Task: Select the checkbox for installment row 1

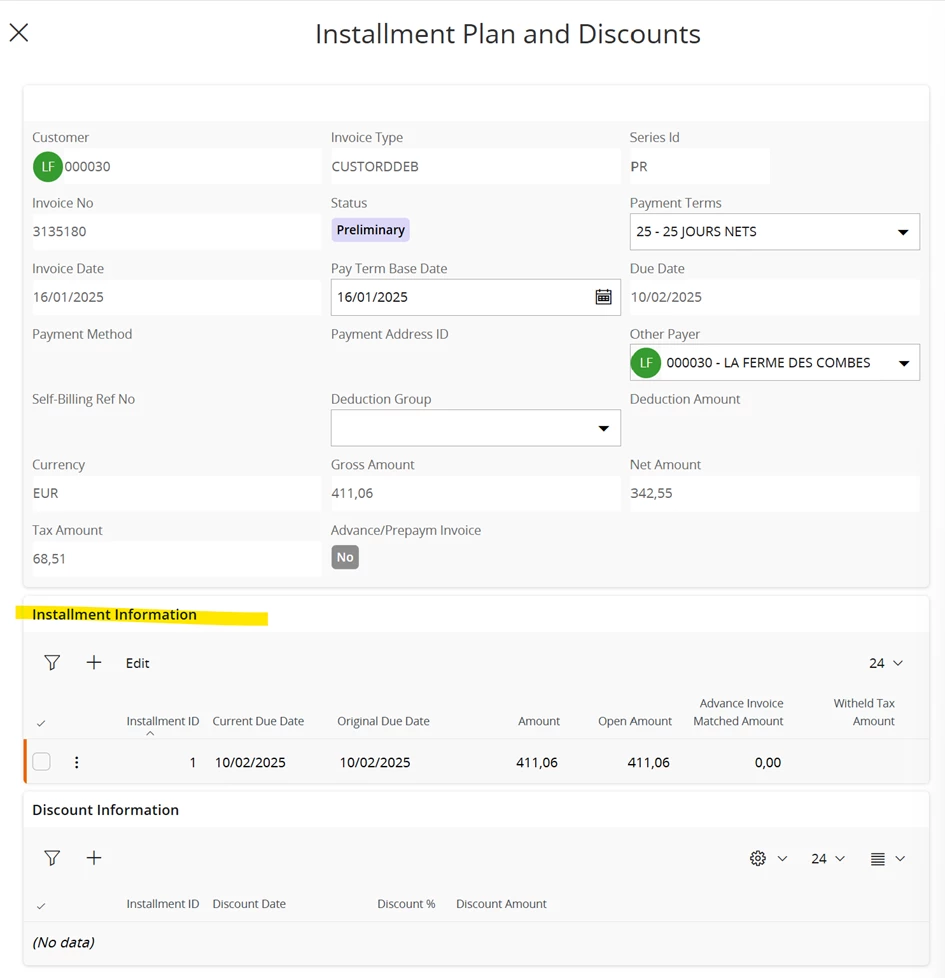Action: pyautogui.click(x=42, y=762)
